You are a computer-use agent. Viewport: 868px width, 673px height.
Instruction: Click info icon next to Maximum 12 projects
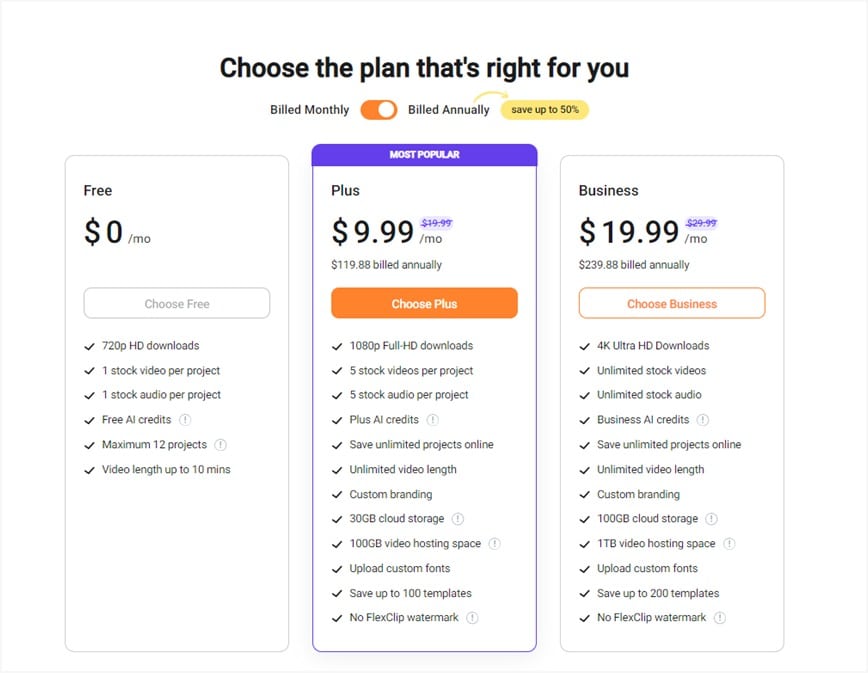(x=221, y=445)
